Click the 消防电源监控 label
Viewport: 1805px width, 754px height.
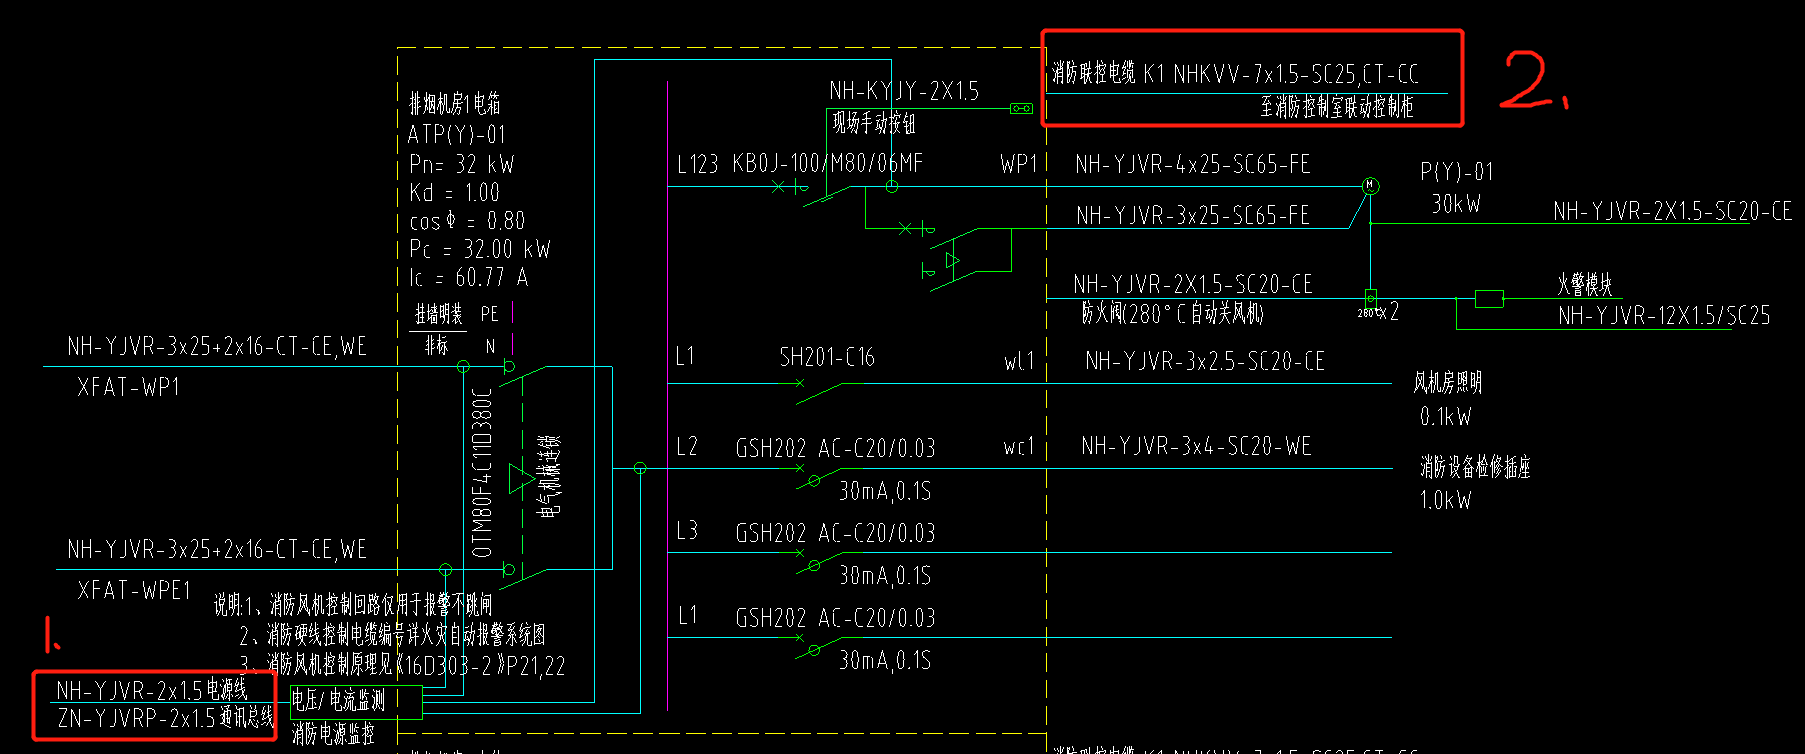click(333, 734)
